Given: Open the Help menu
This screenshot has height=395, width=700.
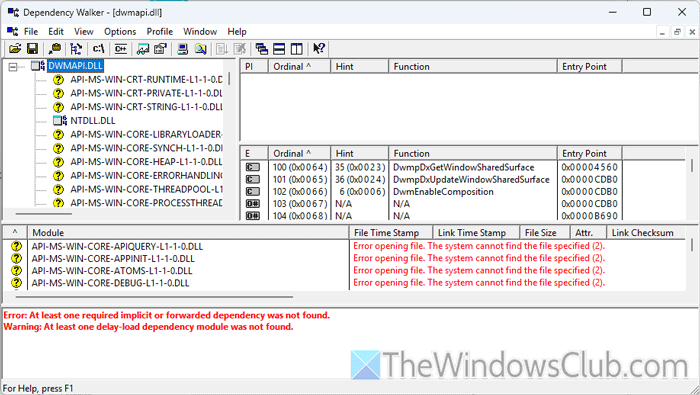Looking at the screenshot, I should [x=237, y=32].
